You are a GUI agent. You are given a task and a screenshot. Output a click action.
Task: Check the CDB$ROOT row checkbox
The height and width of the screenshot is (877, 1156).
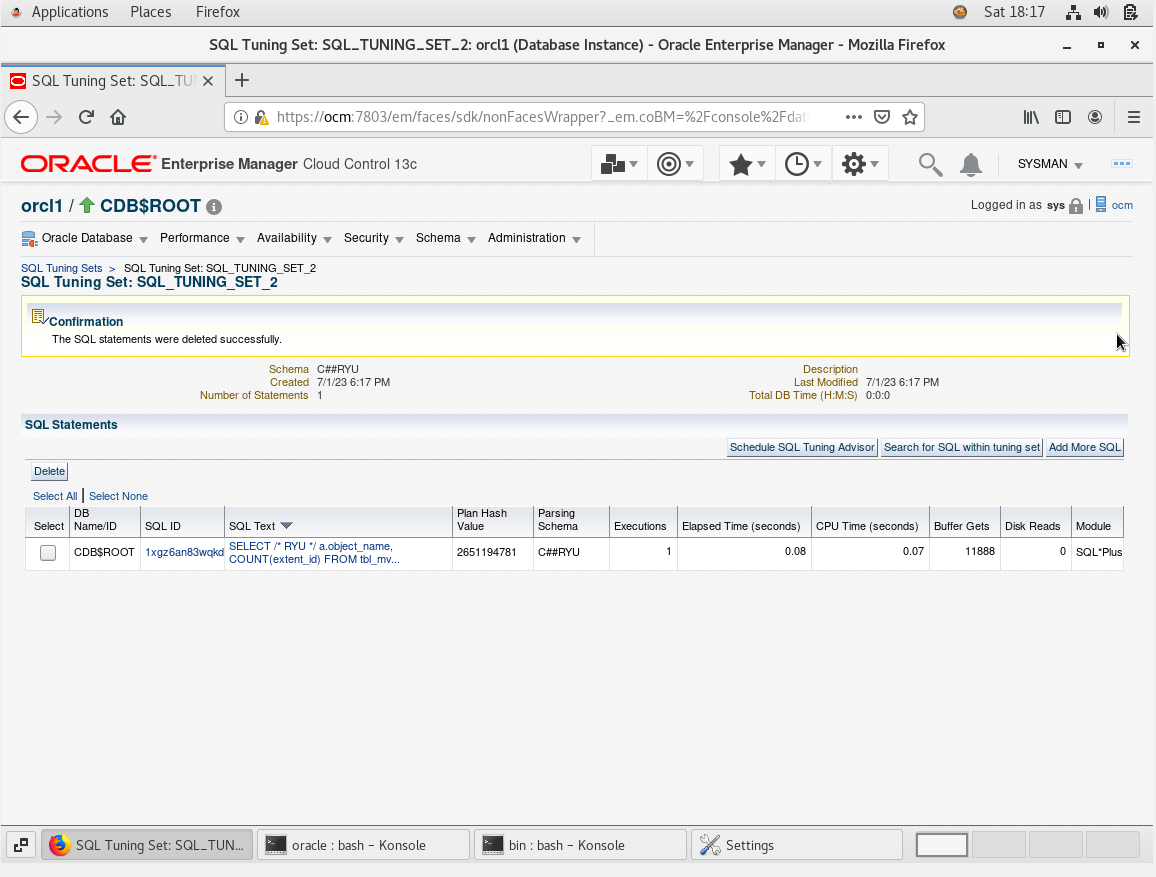(48, 553)
